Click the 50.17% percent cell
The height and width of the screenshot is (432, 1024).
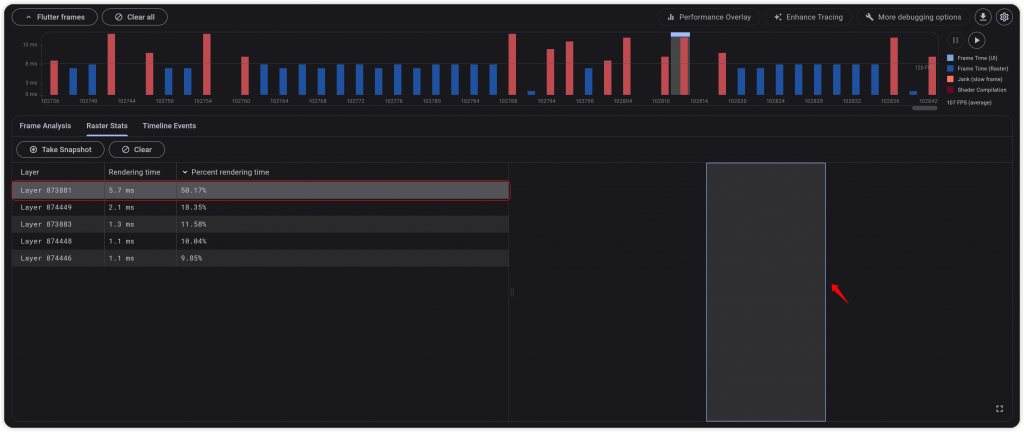tap(194, 191)
